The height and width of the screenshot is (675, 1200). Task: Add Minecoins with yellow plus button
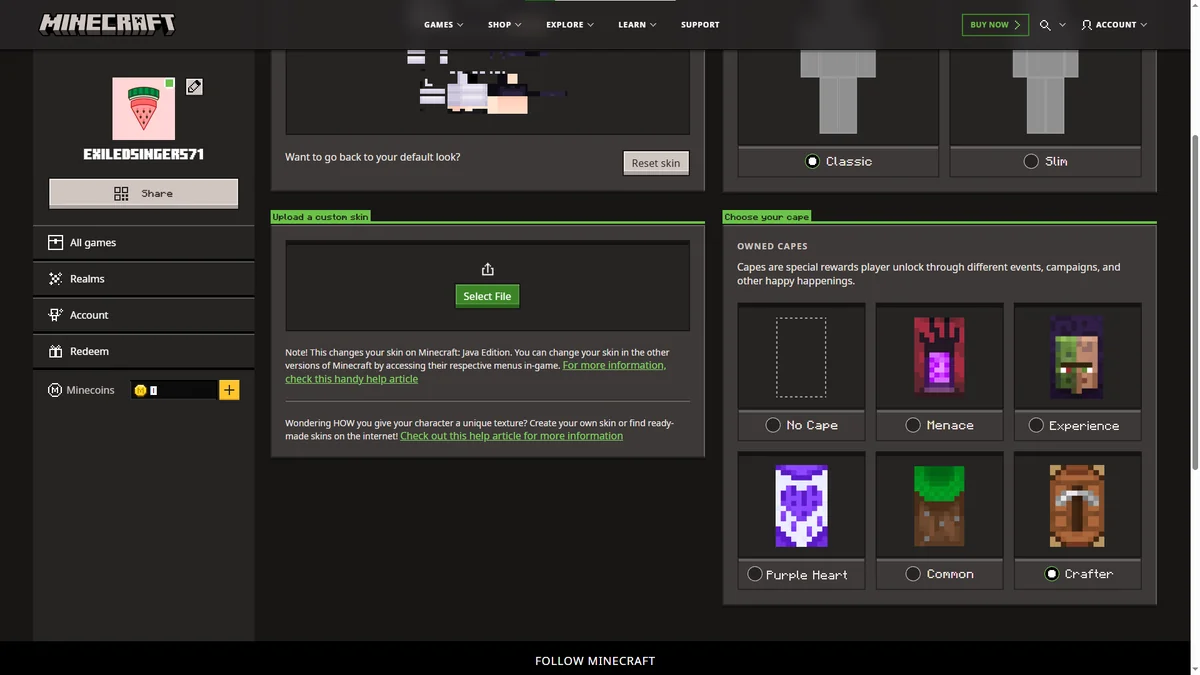(229, 390)
